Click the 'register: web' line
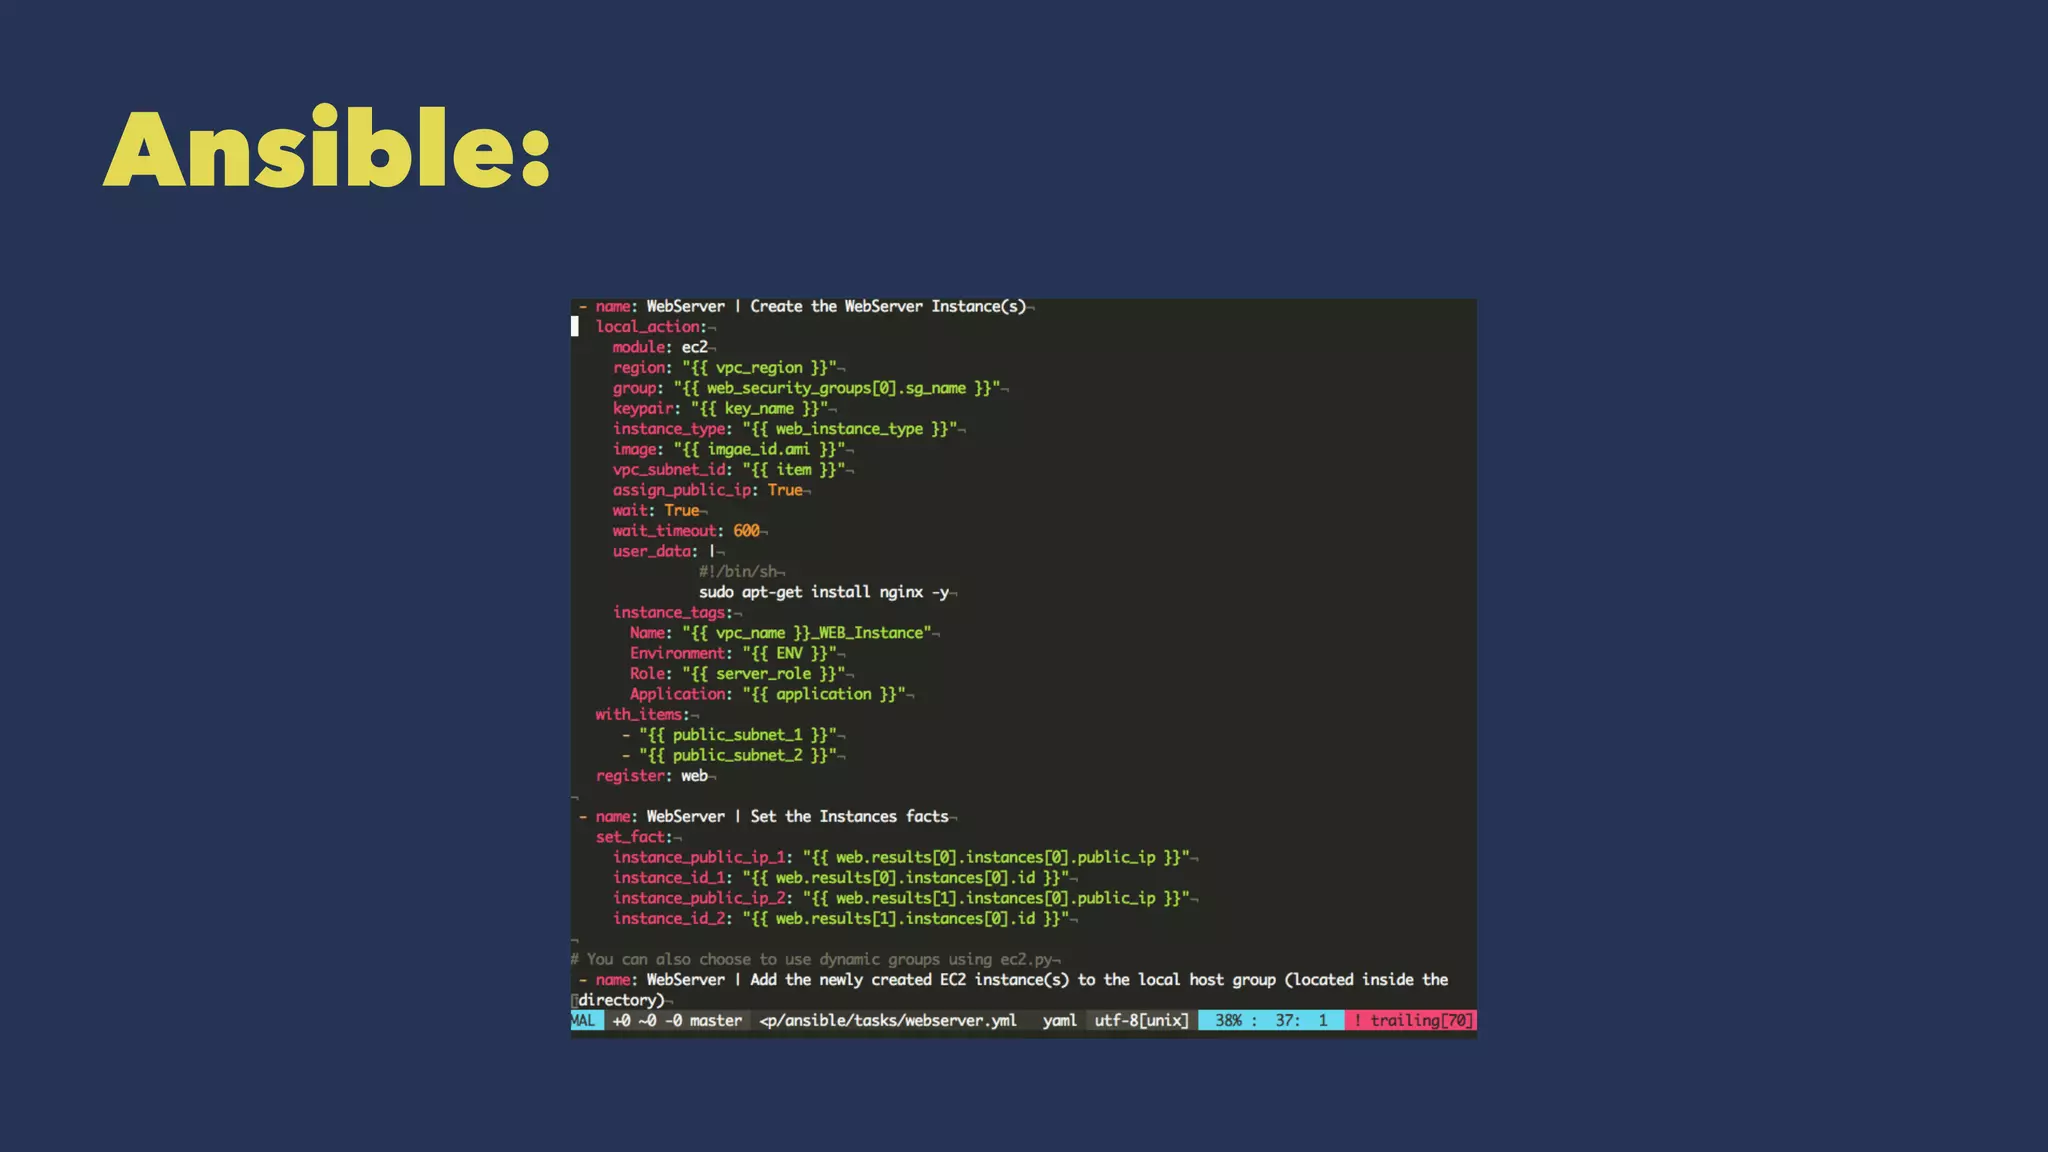Screen dimensions: 2048x1152 pos(655,776)
